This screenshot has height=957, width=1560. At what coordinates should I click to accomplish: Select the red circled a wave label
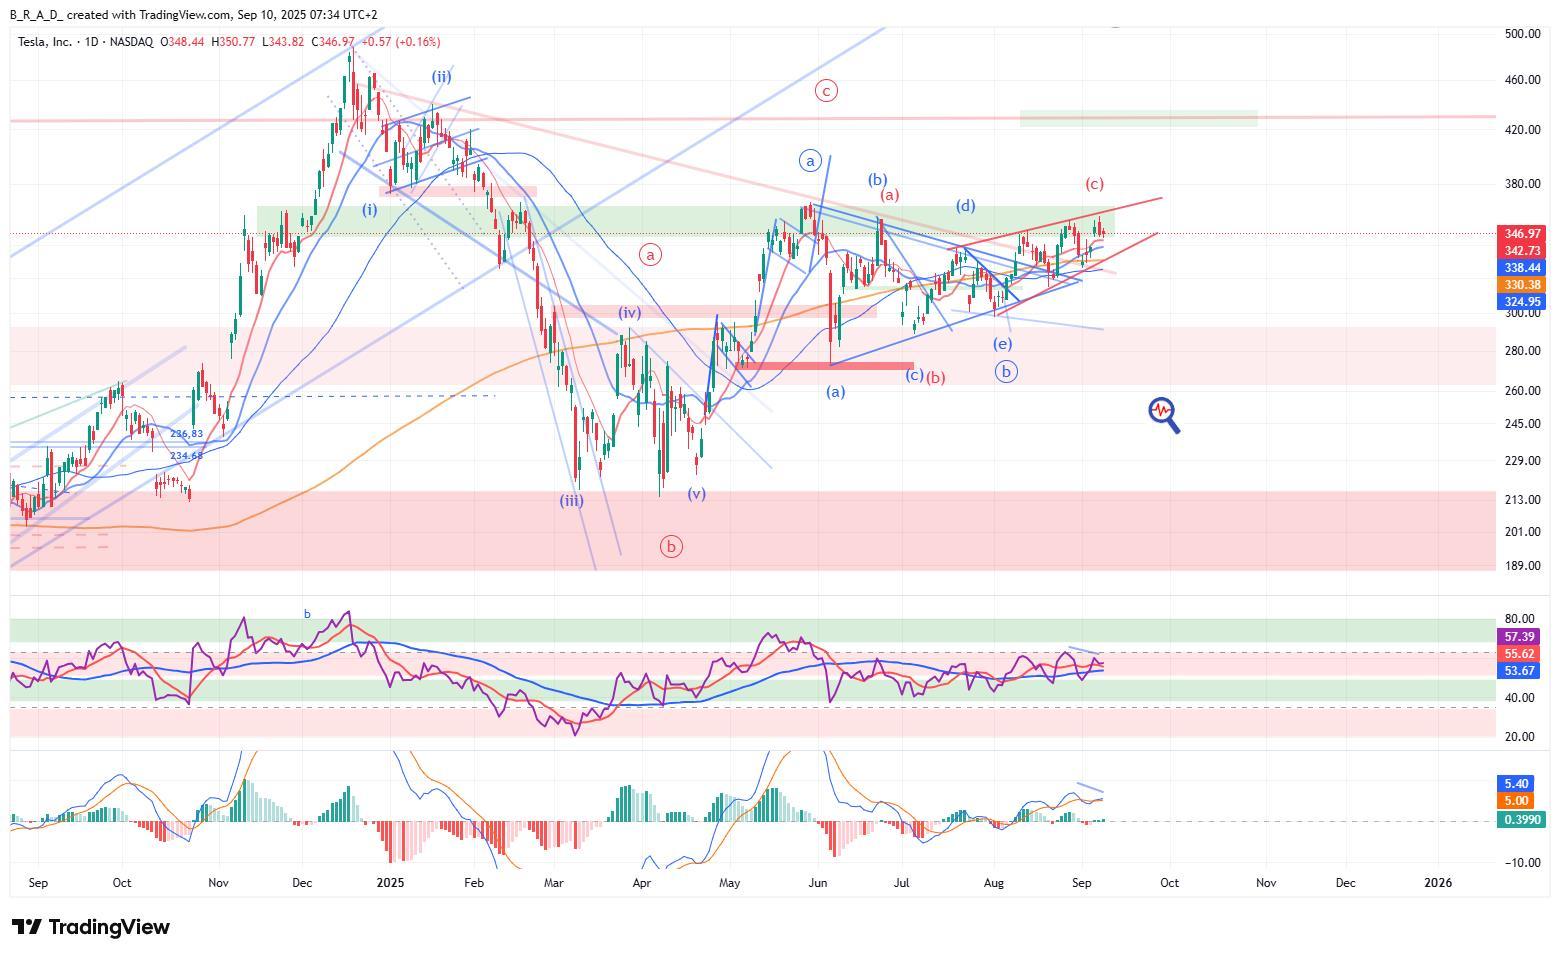click(651, 255)
